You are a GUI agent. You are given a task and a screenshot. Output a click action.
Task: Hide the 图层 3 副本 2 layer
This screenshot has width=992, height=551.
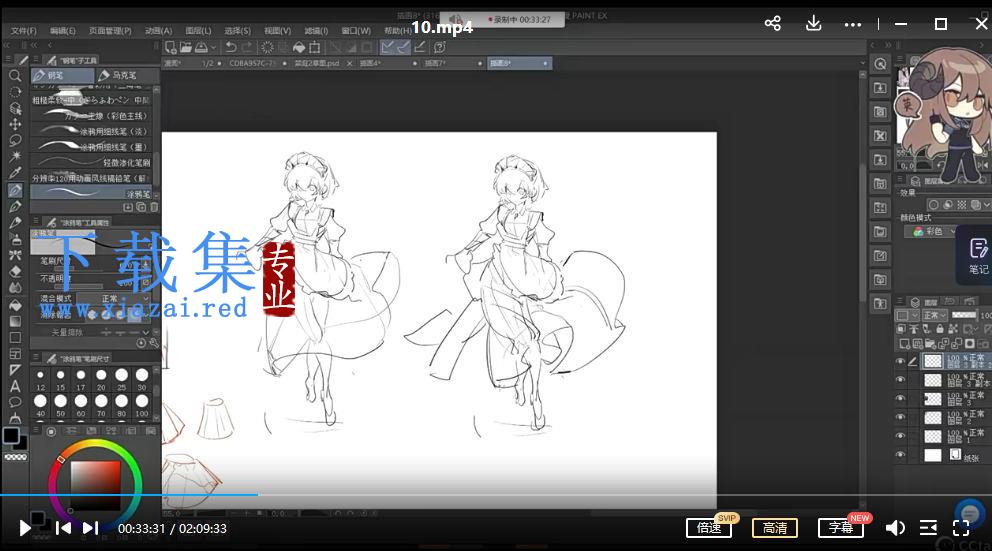pos(900,361)
